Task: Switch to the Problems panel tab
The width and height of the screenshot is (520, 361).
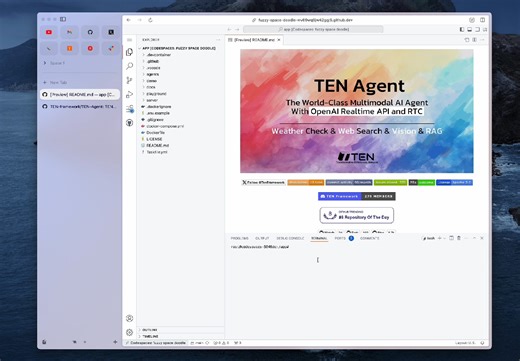Action: point(239,238)
